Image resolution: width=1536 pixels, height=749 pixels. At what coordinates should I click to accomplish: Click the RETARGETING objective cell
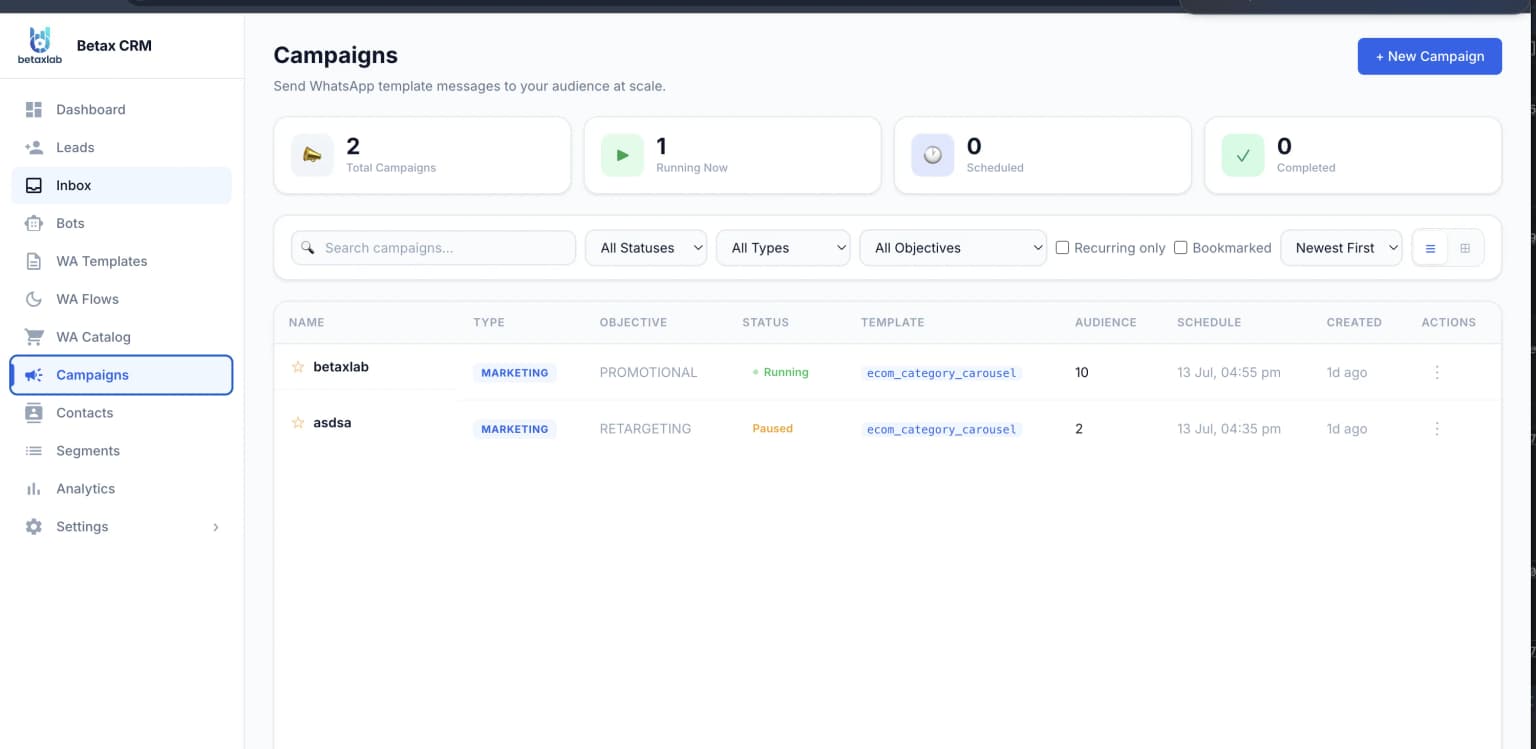coord(645,428)
